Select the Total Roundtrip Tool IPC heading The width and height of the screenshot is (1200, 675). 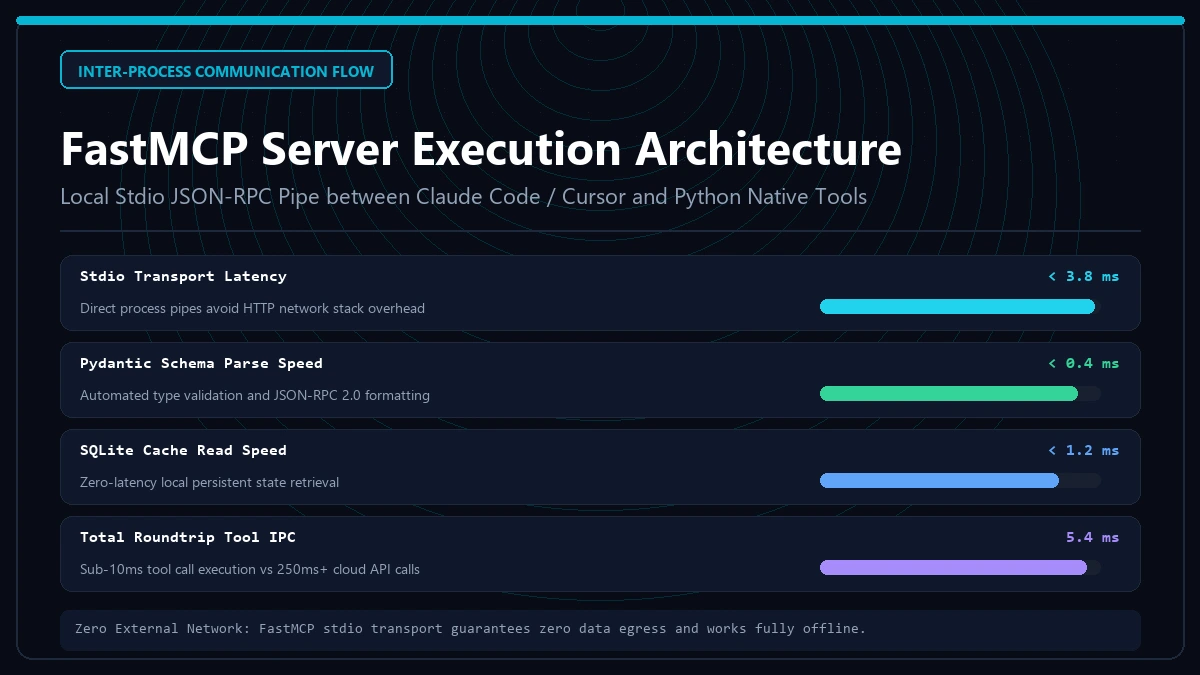click(188, 537)
